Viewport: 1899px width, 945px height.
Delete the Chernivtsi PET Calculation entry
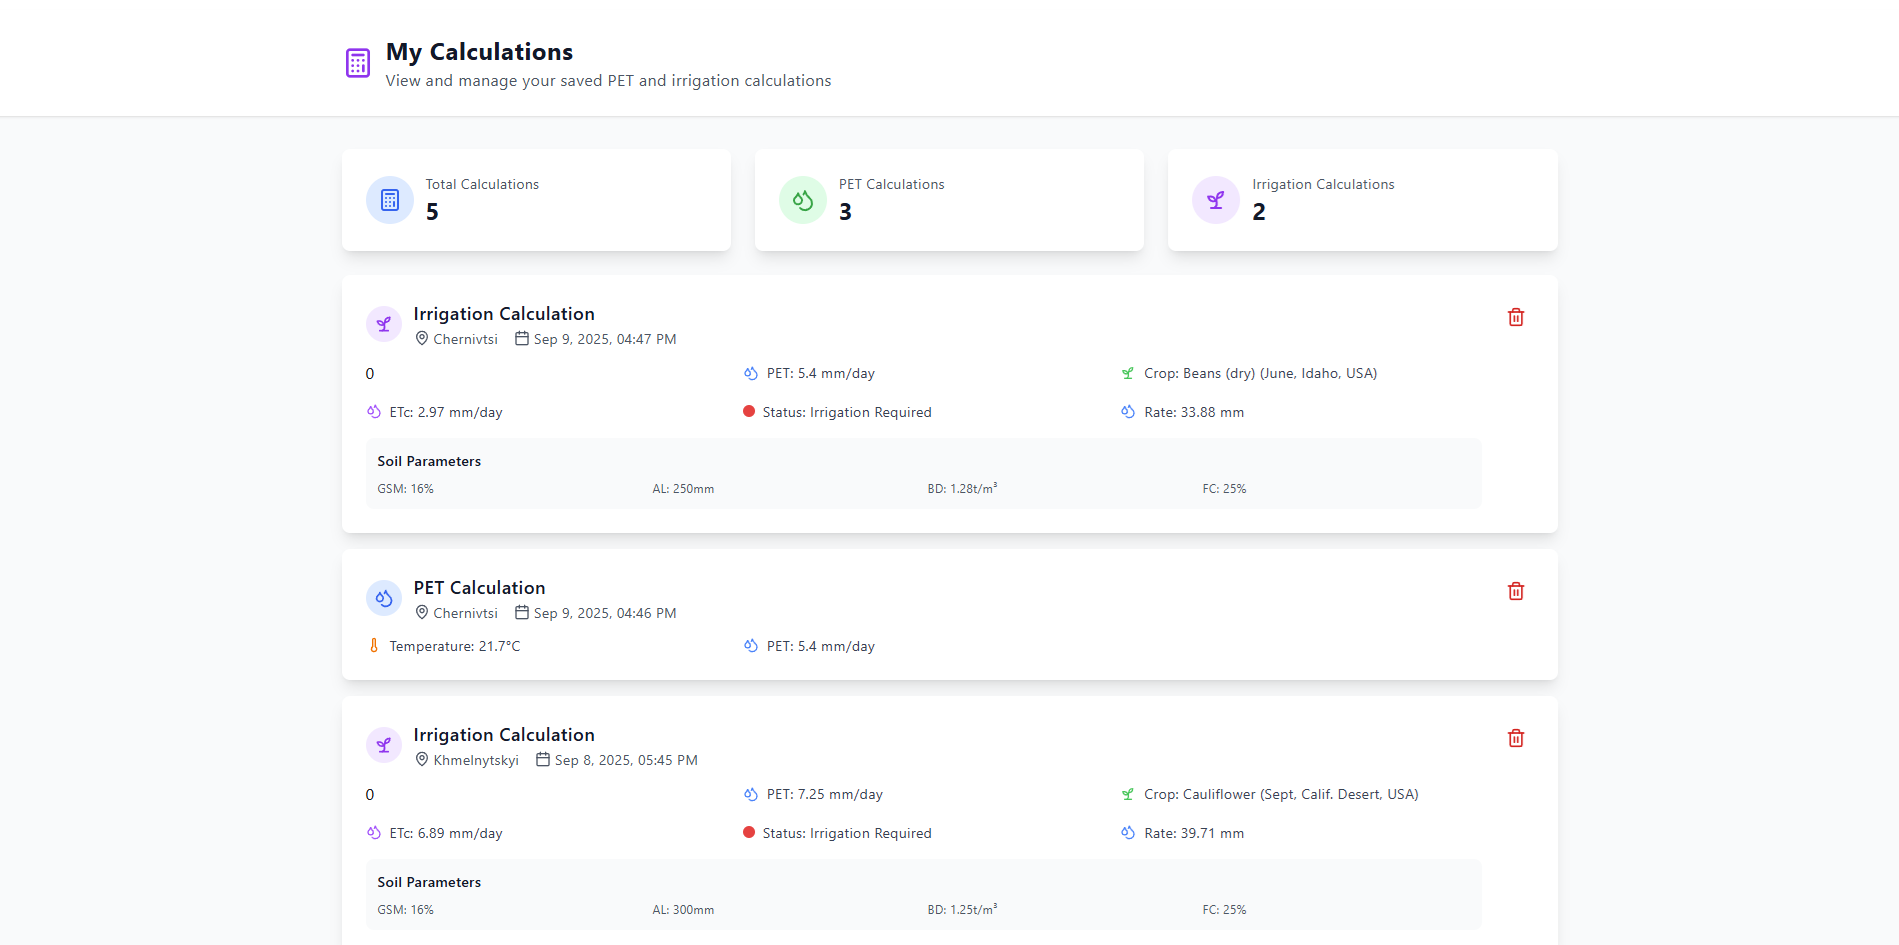(1515, 591)
